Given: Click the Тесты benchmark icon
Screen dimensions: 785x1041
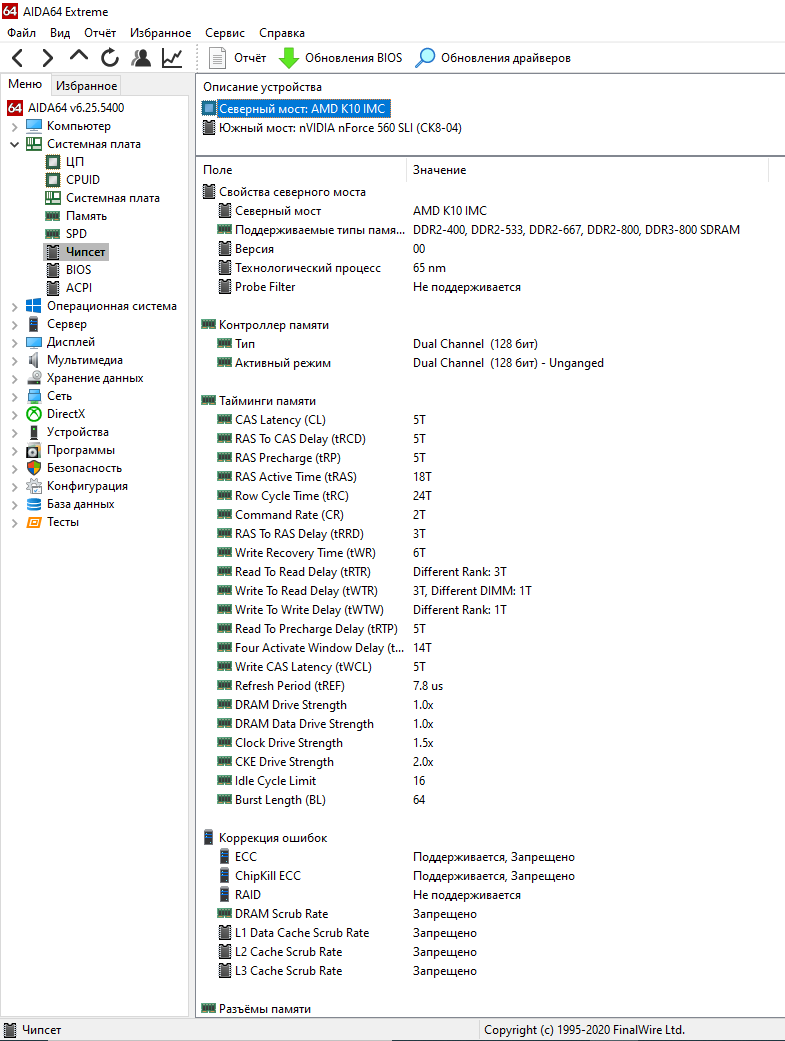Looking at the screenshot, I should (x=34, y=522).
